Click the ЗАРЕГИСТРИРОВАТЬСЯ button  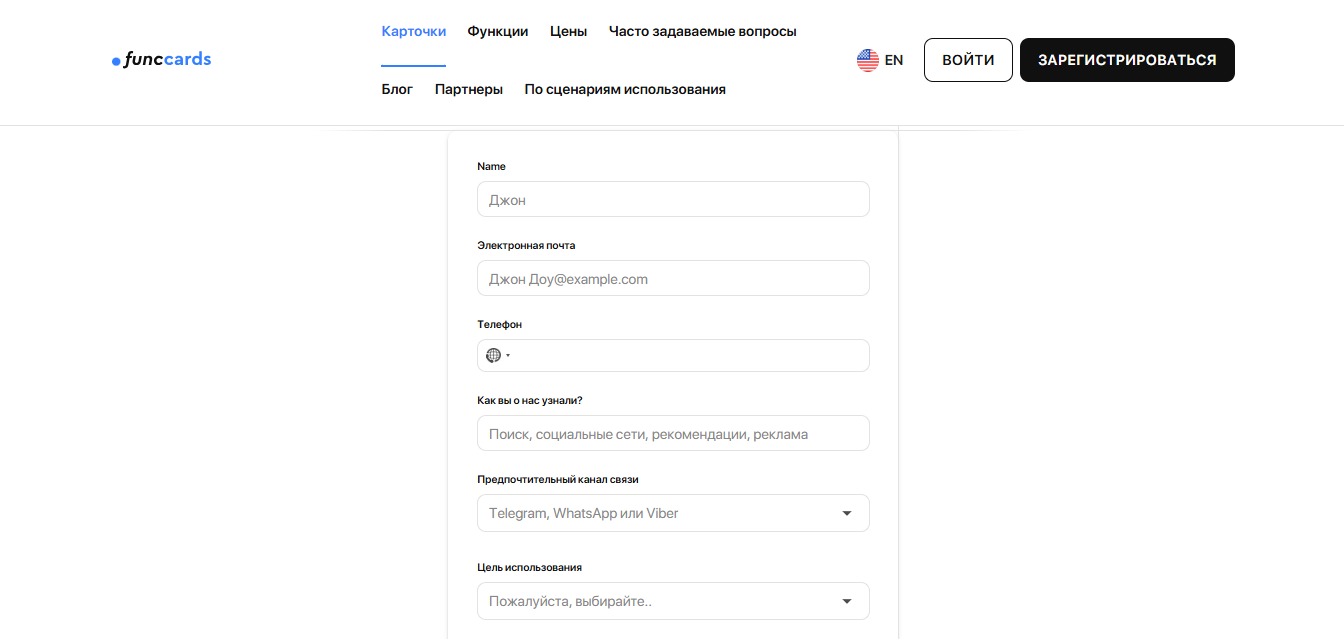click(x=1126, y=59)
